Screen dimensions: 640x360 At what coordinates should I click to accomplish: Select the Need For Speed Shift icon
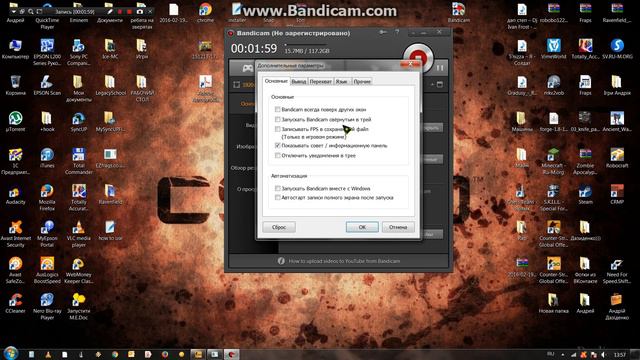tap(617, 271)
